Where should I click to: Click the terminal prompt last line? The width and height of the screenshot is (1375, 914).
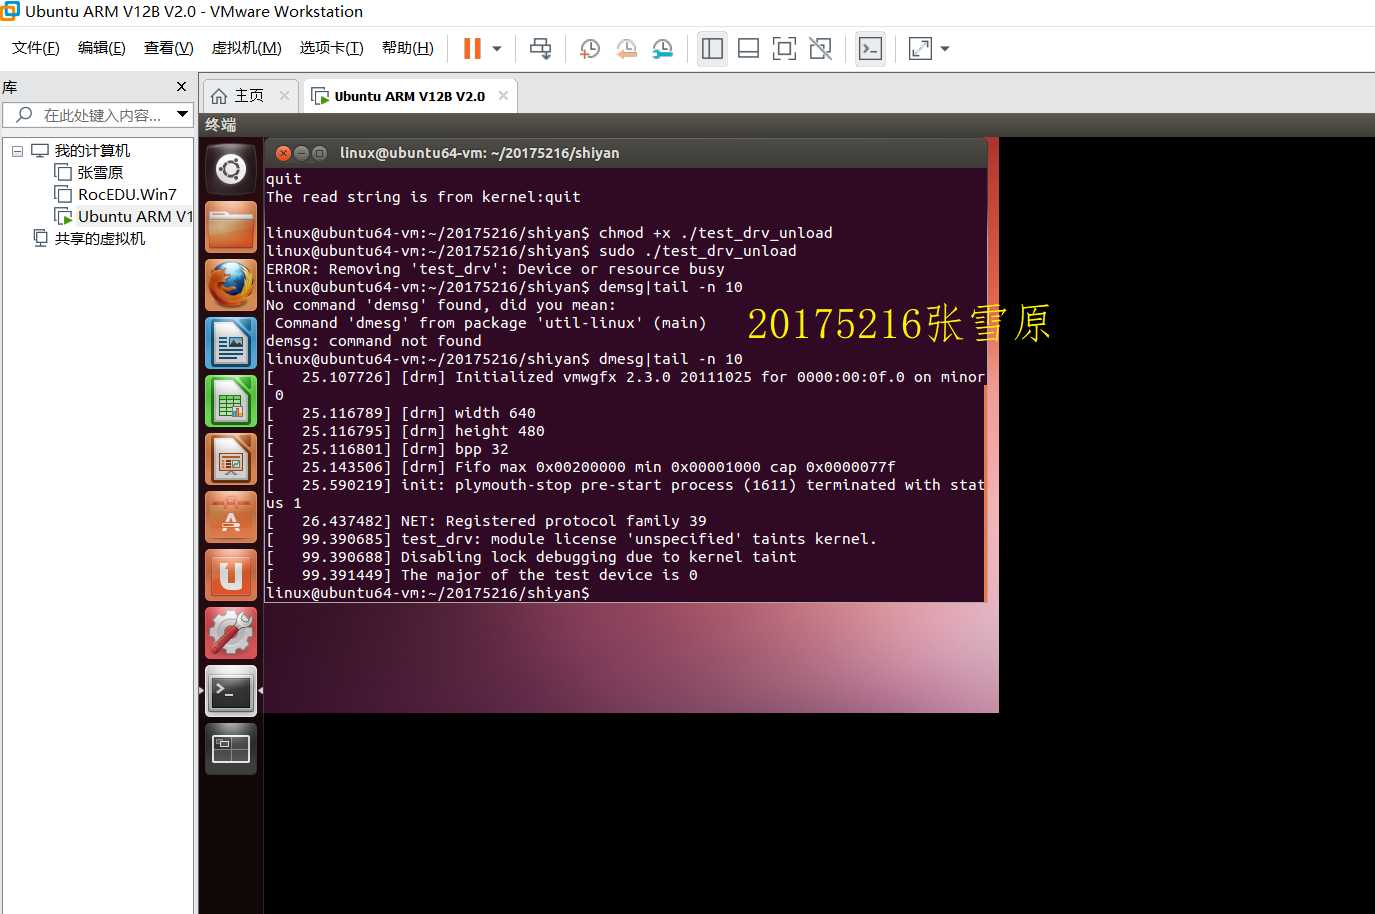pos(428,593)
